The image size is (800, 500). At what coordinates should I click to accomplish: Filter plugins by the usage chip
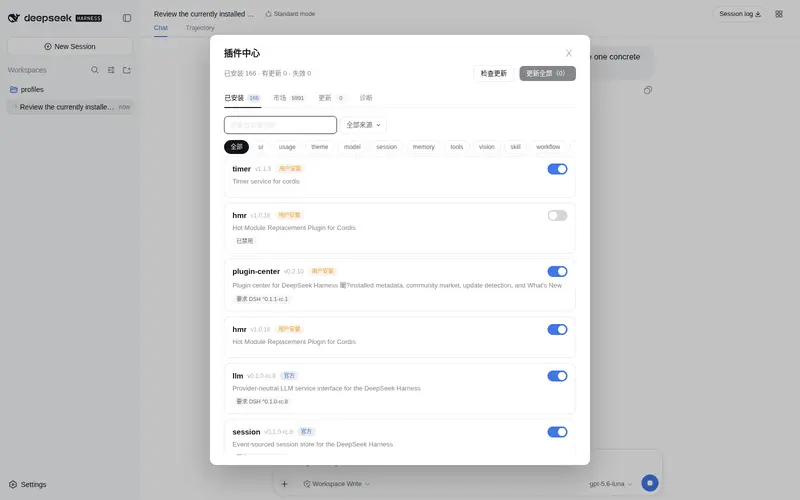pyautogui.click(x=287, y=147)
